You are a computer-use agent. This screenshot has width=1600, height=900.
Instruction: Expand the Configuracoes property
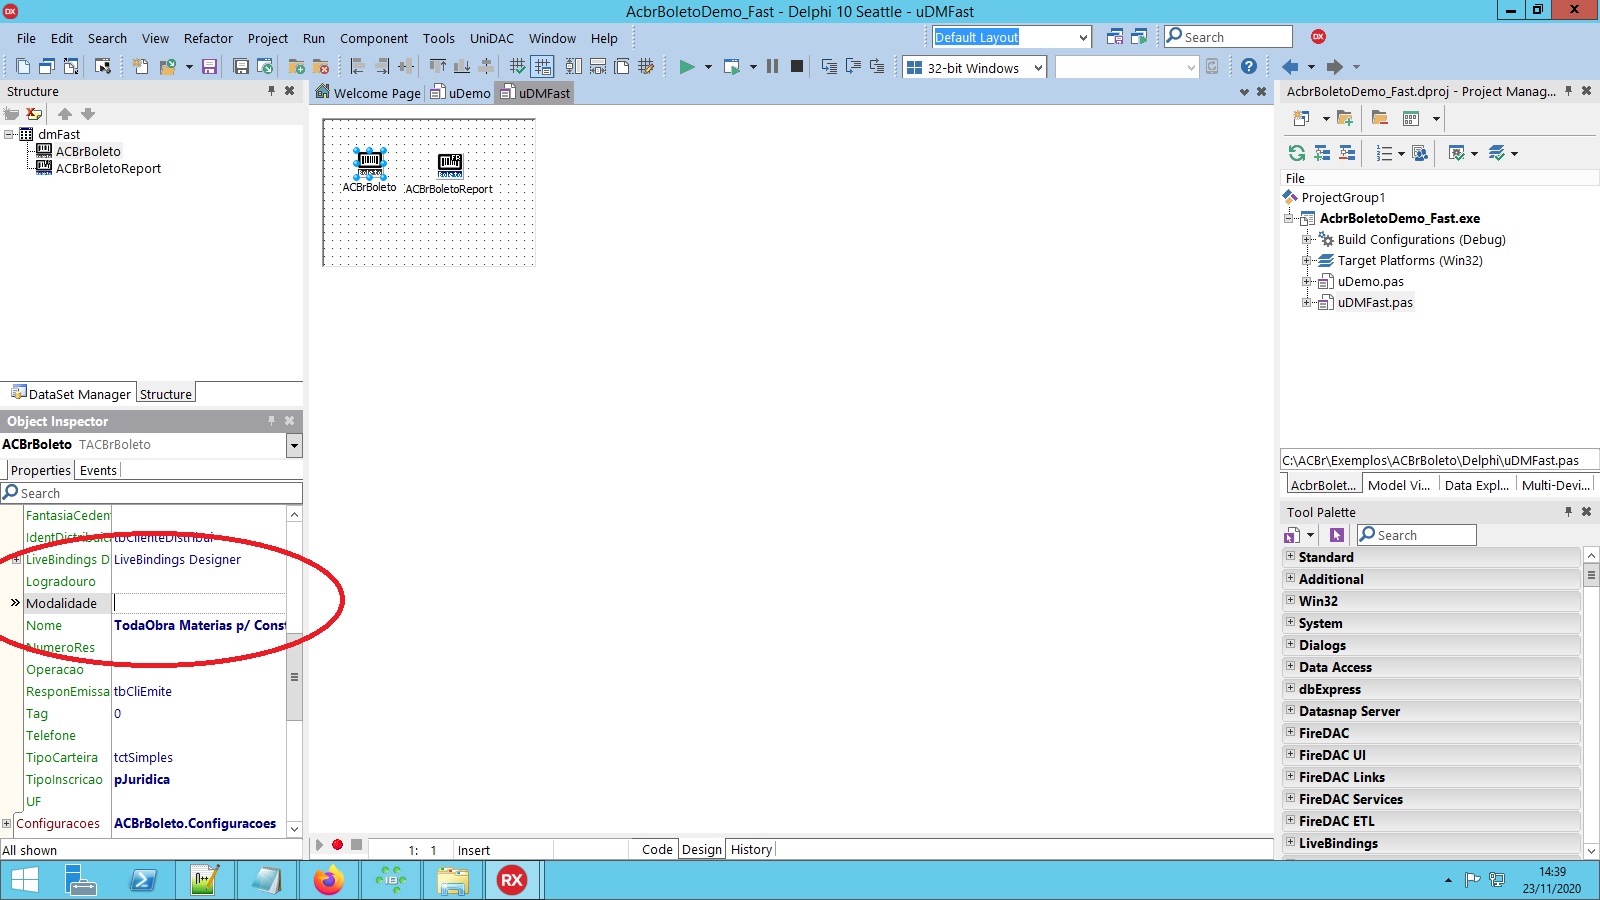[7, 824]
